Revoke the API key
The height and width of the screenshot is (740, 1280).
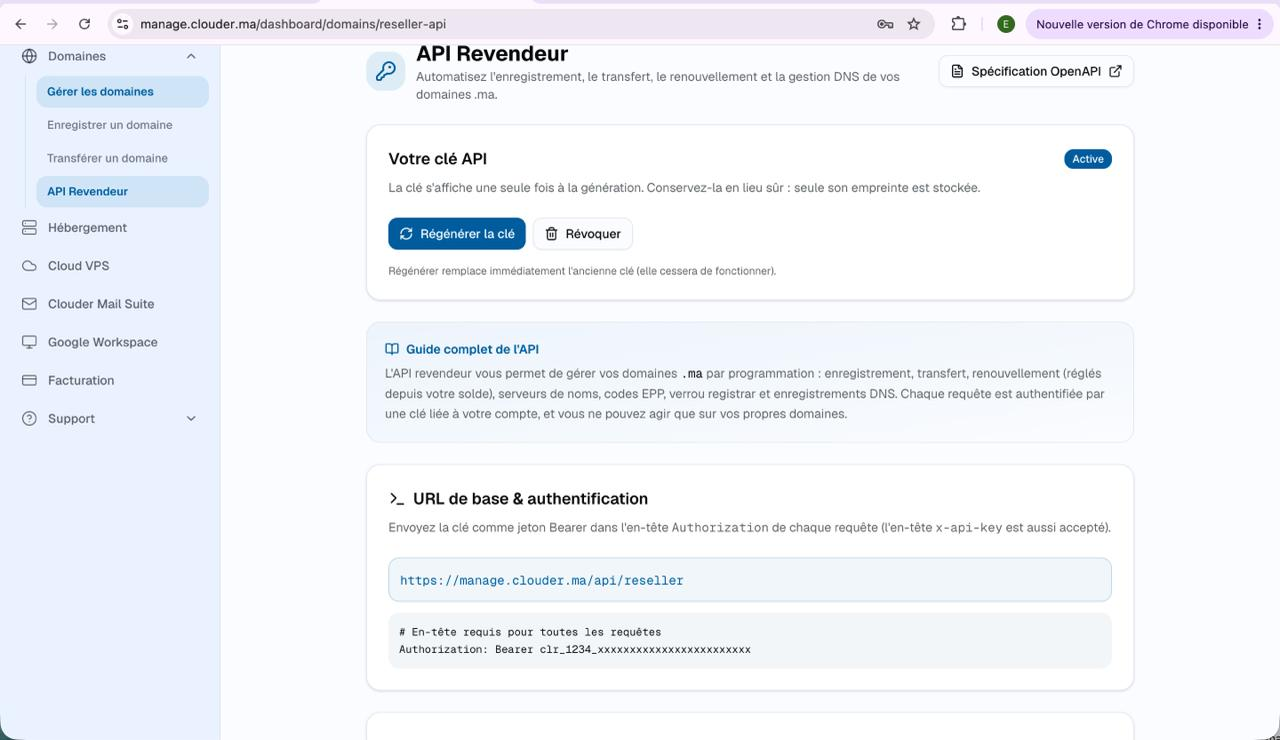[x=583, y=234]
